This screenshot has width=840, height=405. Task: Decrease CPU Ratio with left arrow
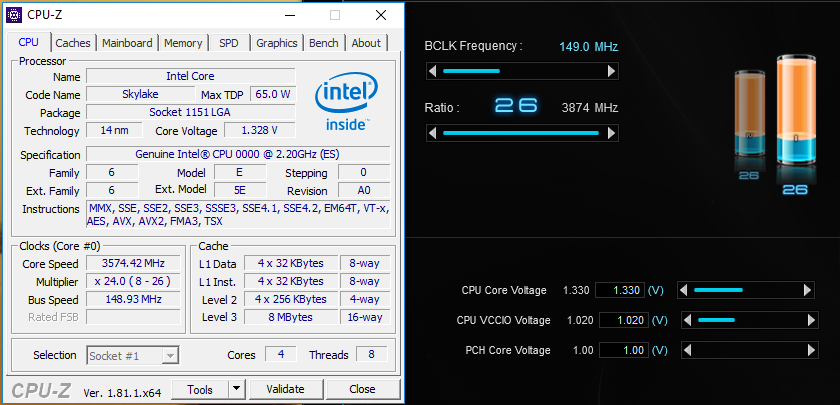433,133
